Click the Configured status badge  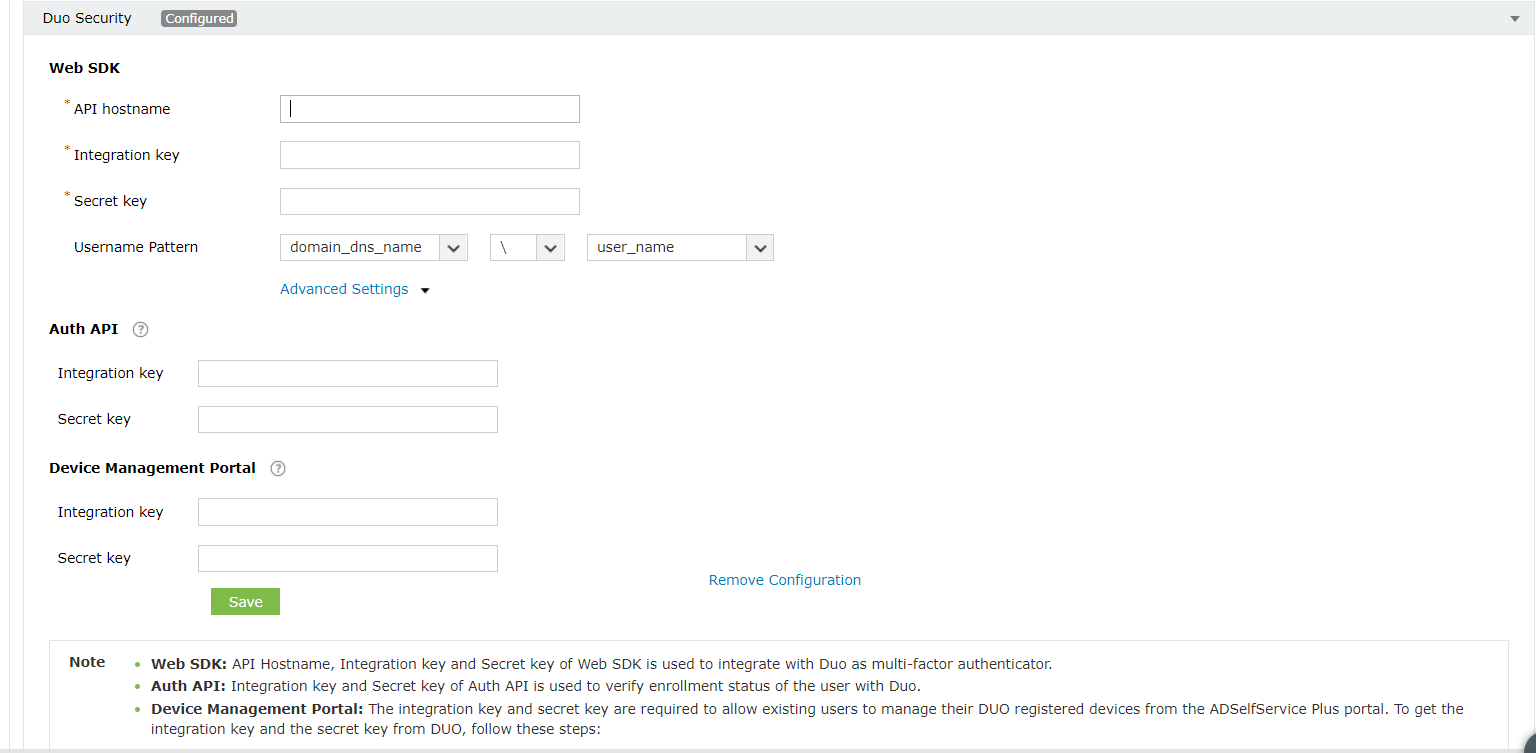coord(199,18)
